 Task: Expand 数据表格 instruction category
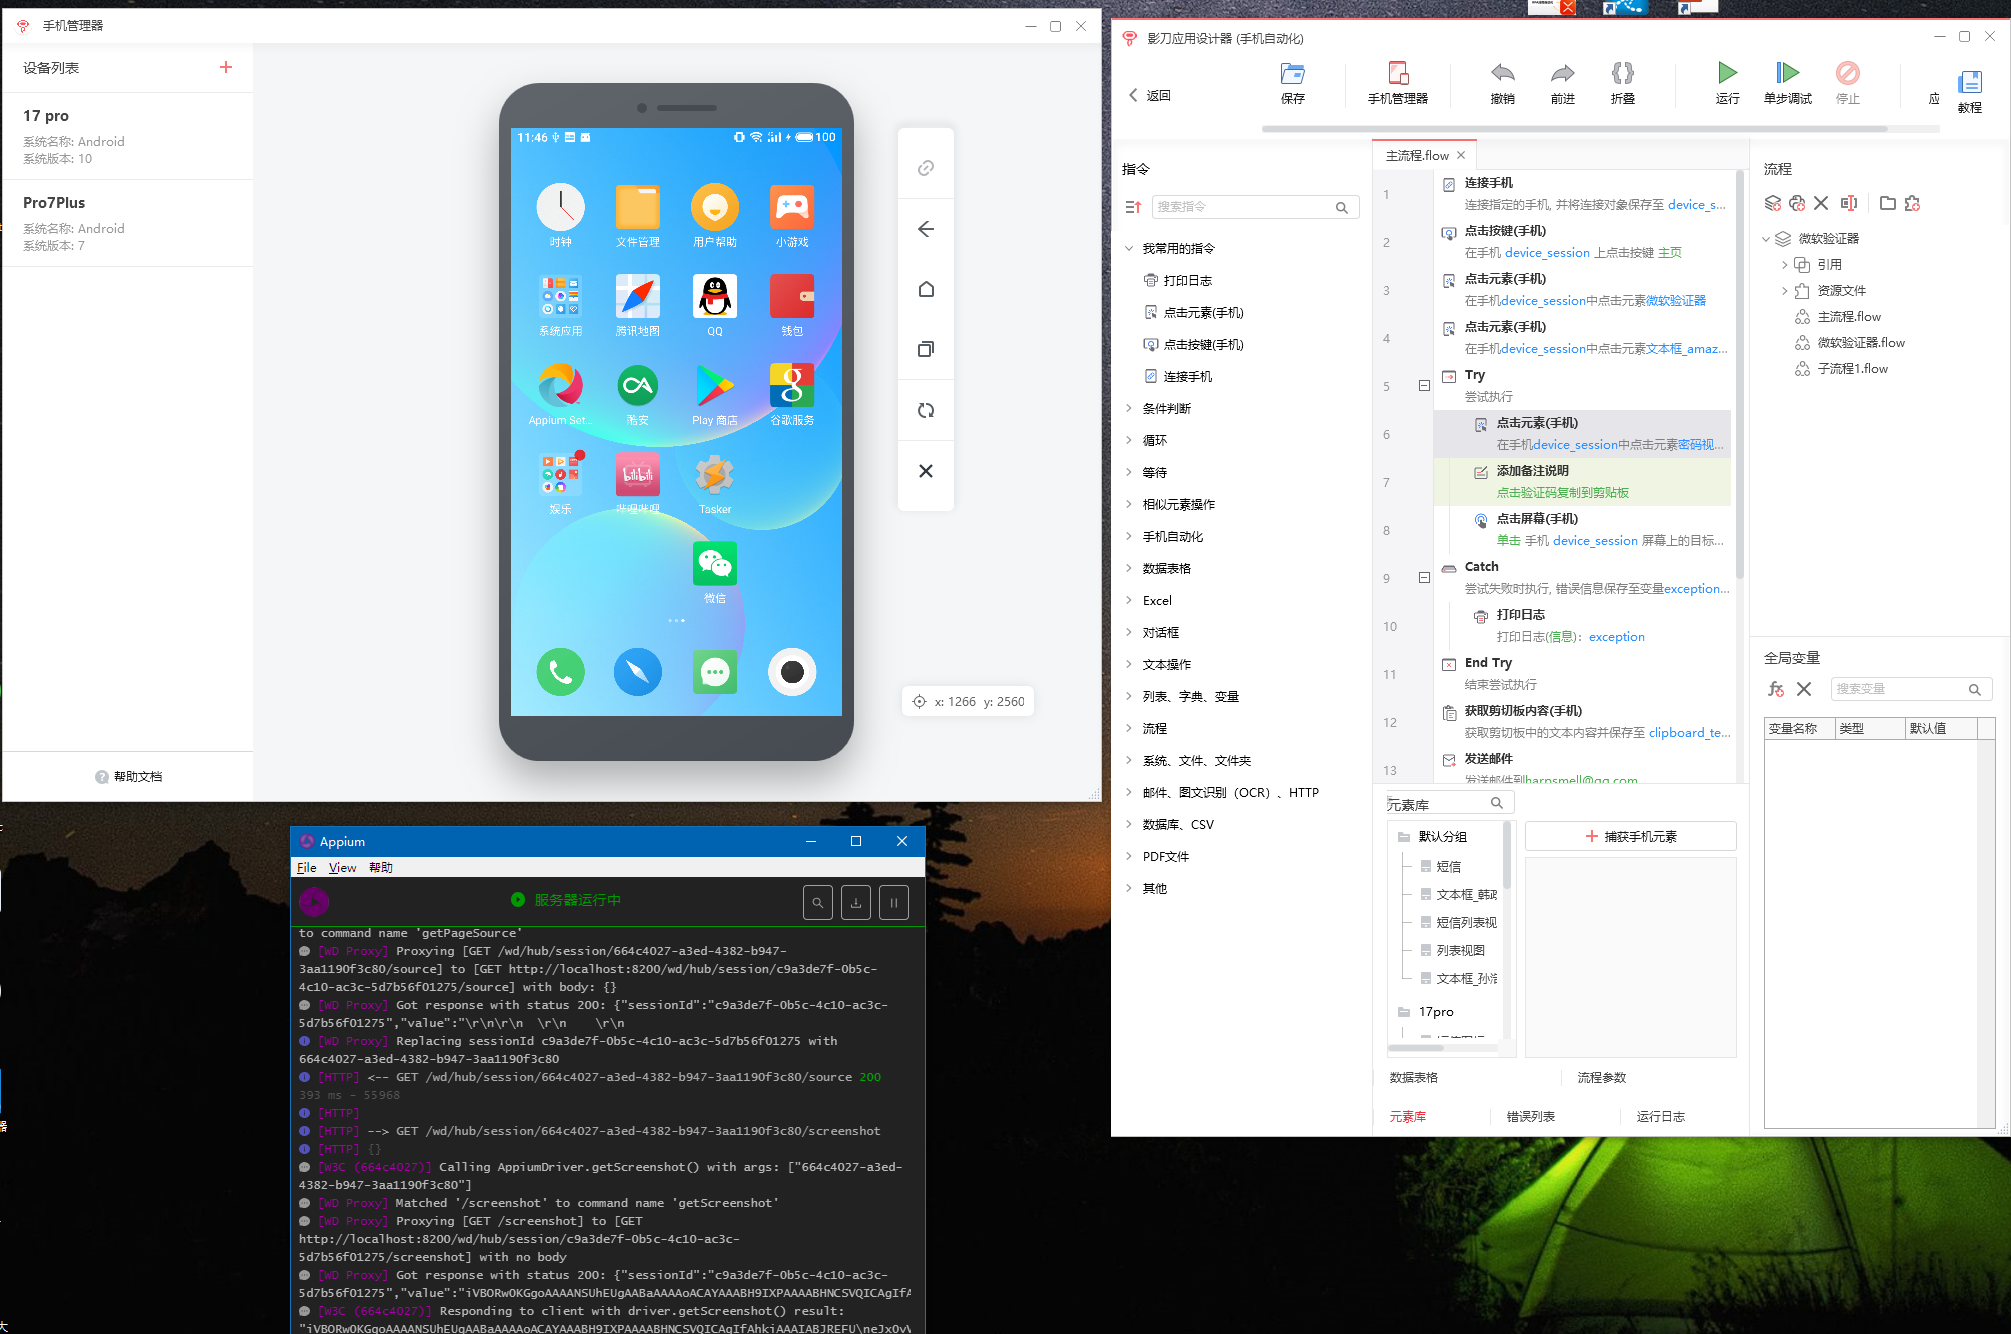1129,568
